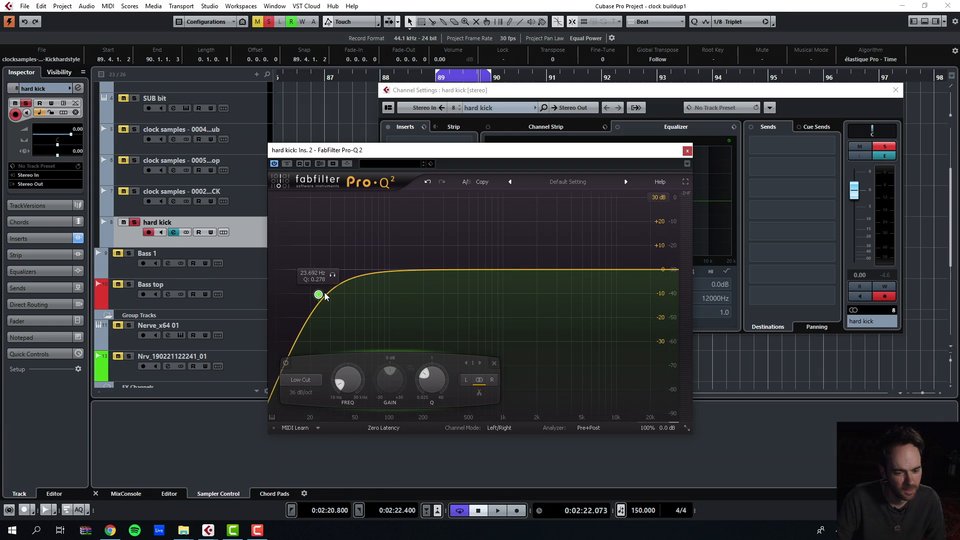Toggle global Mute (M) state button
960x540 pixels.
[257, 21]
